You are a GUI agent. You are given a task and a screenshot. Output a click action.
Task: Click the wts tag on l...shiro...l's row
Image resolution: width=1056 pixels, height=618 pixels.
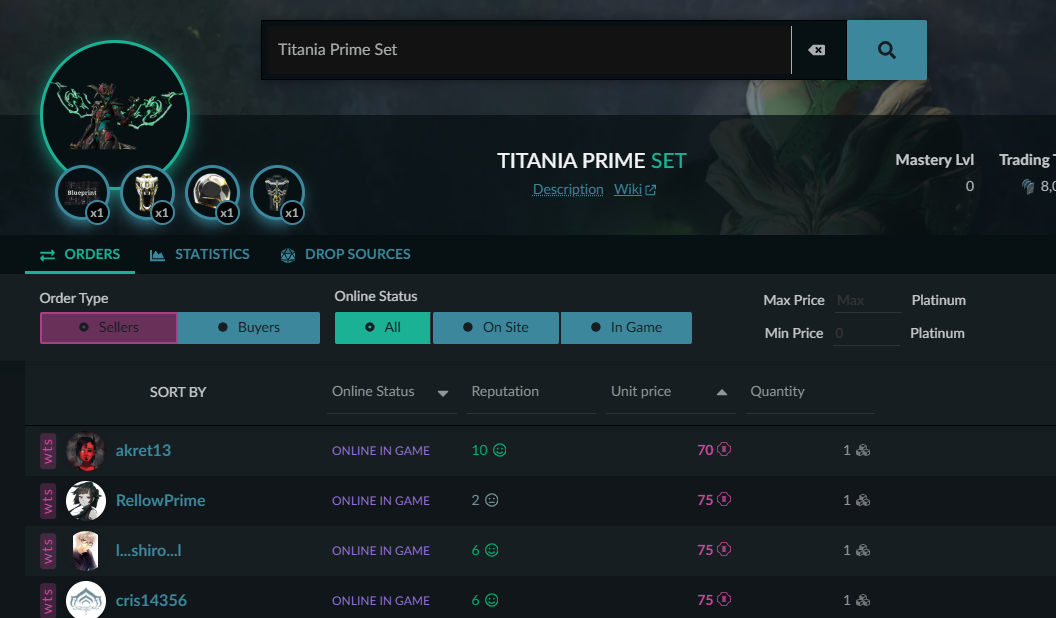[48, 551]
